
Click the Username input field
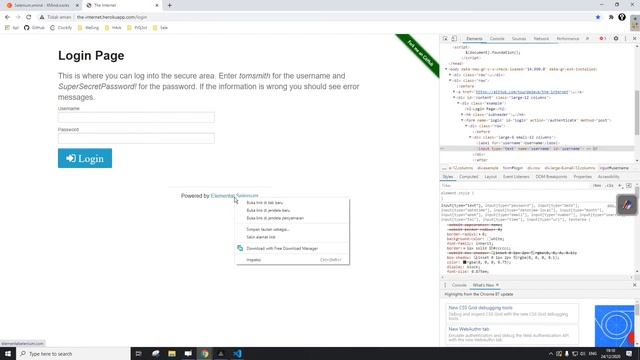136,118
